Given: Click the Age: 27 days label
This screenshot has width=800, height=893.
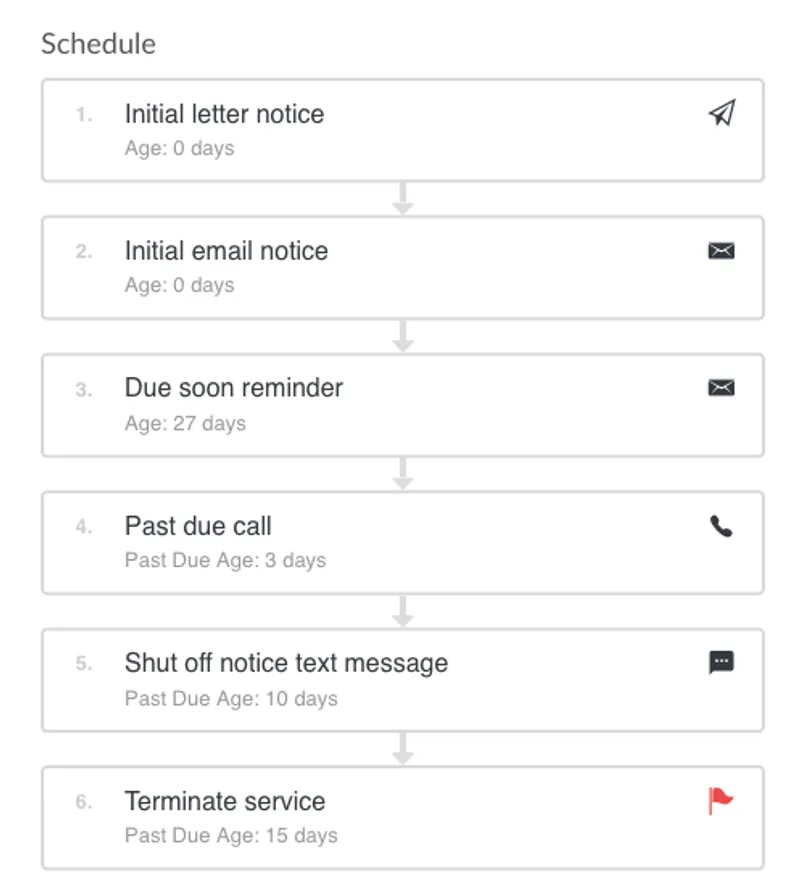Looking at the screenshot, I should 185,423.
